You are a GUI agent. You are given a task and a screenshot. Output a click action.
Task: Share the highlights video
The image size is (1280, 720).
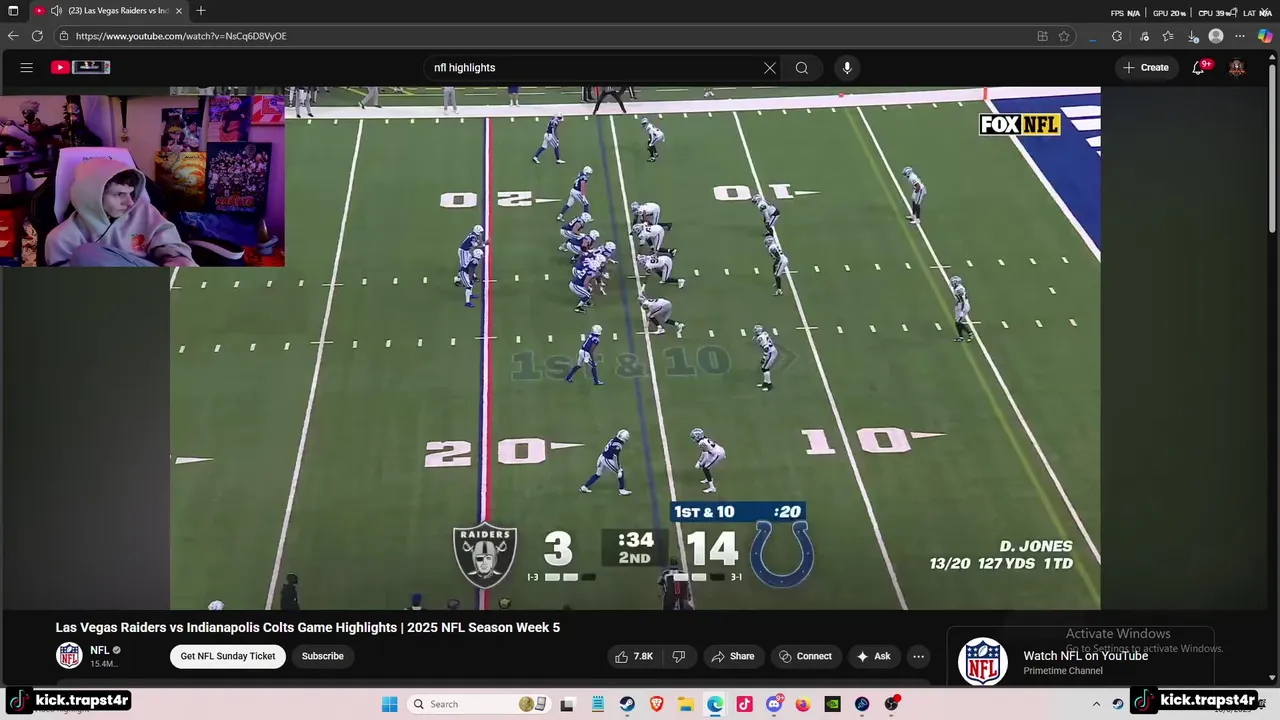tap(732, 656)
